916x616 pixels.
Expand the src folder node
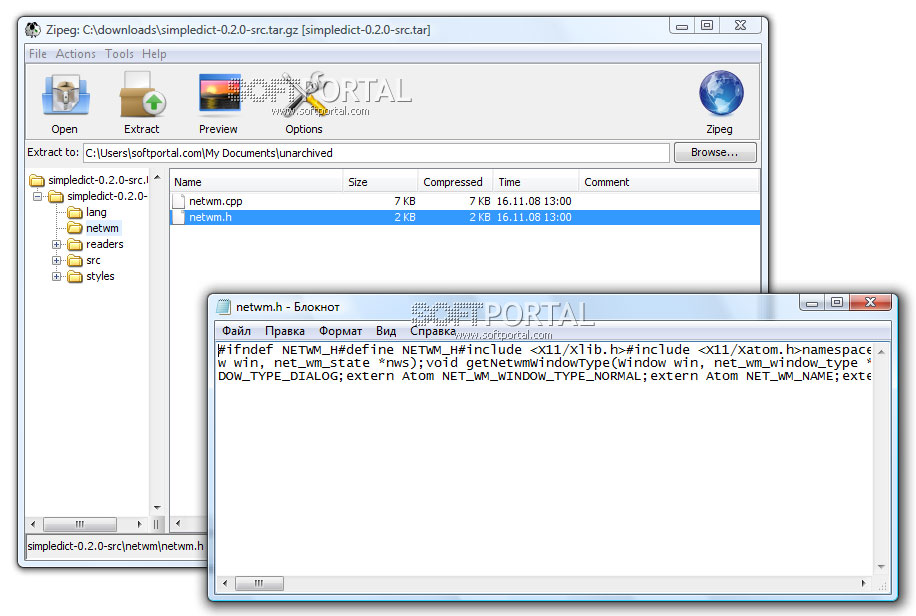56,261
